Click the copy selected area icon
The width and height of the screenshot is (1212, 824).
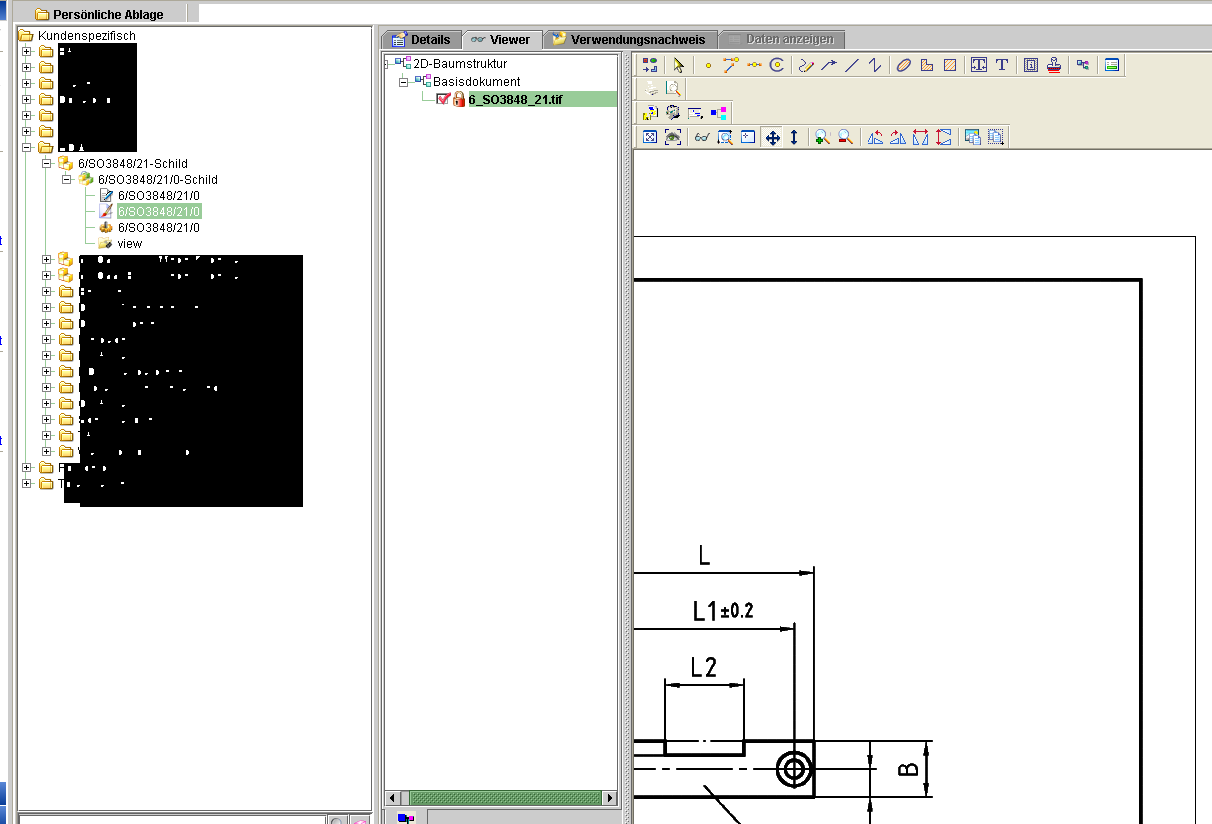996,137
